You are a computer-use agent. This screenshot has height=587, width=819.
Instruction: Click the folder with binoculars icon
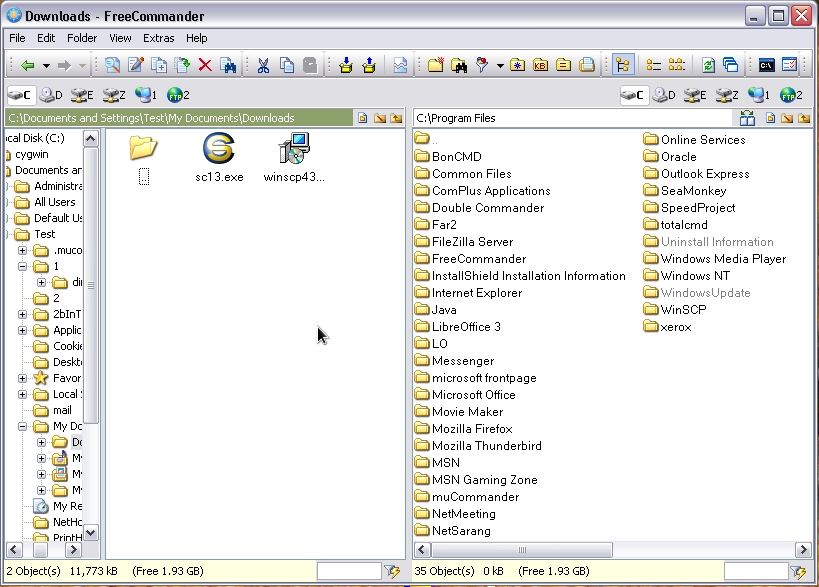pos(459,65)
